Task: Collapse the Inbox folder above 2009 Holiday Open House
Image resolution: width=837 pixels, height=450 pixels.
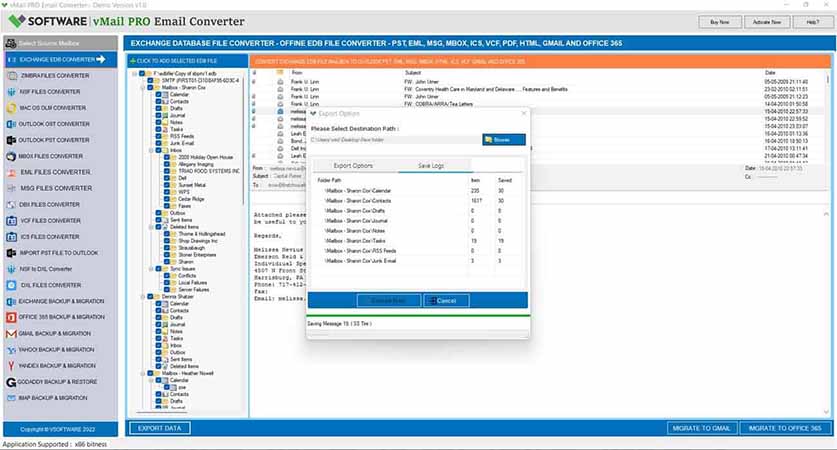Action: tap(151, 150)
